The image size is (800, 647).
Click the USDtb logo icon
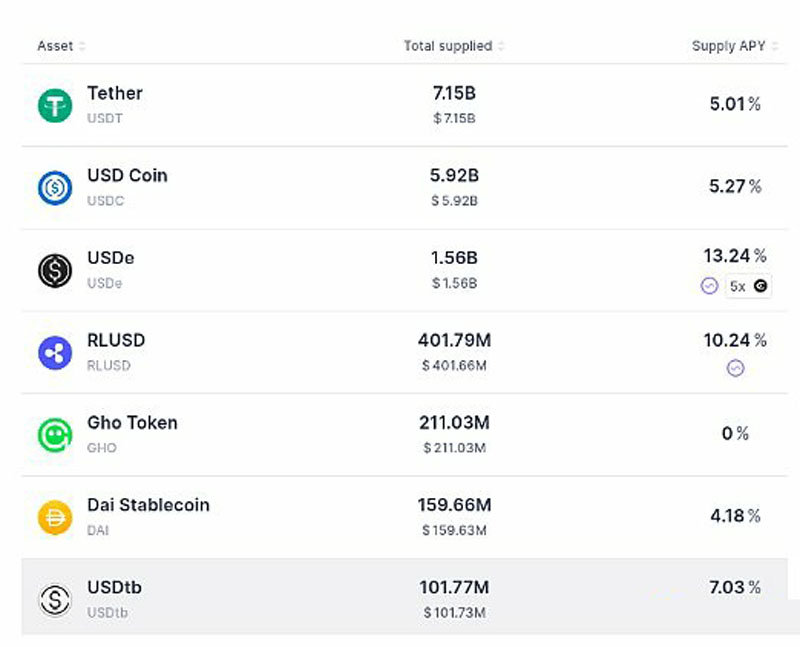pos(55,599)
